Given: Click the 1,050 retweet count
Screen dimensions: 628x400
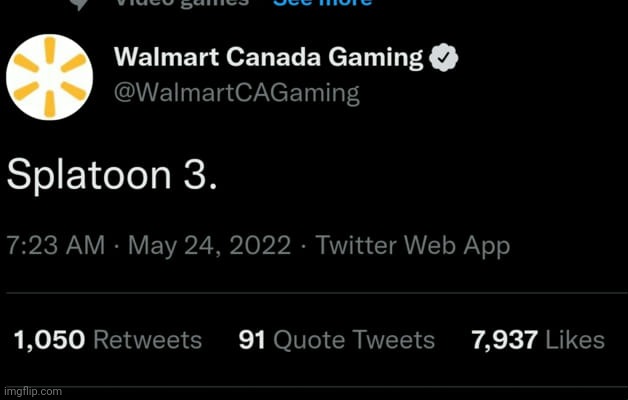Looking at the screenshot, I should 49,340.
